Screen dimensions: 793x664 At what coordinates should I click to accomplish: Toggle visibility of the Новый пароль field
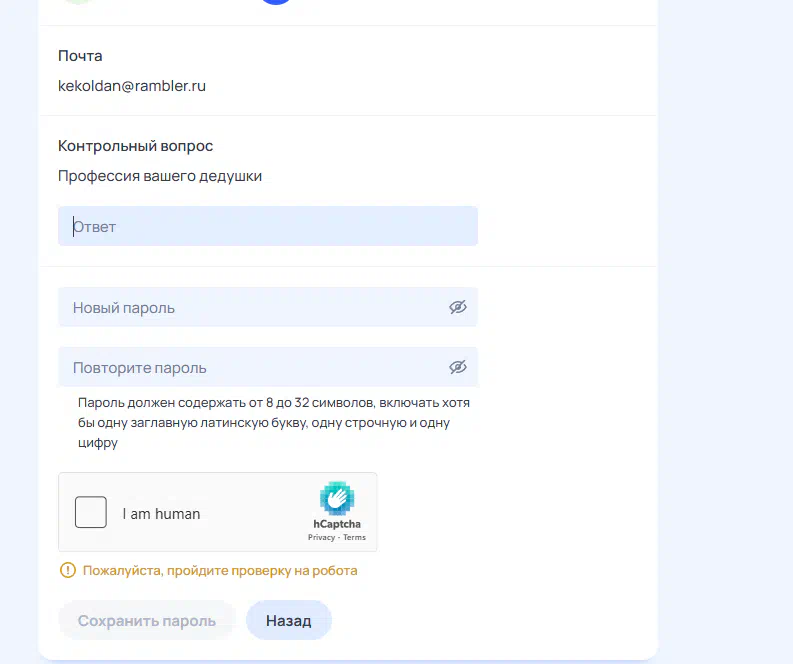click(x=458, y=307)
